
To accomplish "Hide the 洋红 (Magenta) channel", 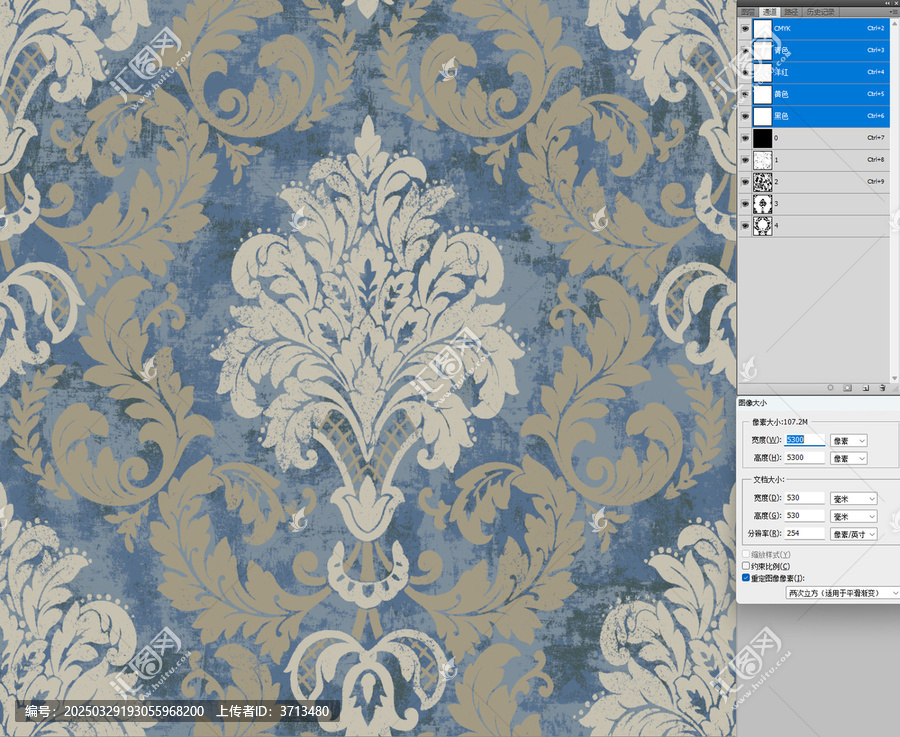I will (x=745, y=72).
